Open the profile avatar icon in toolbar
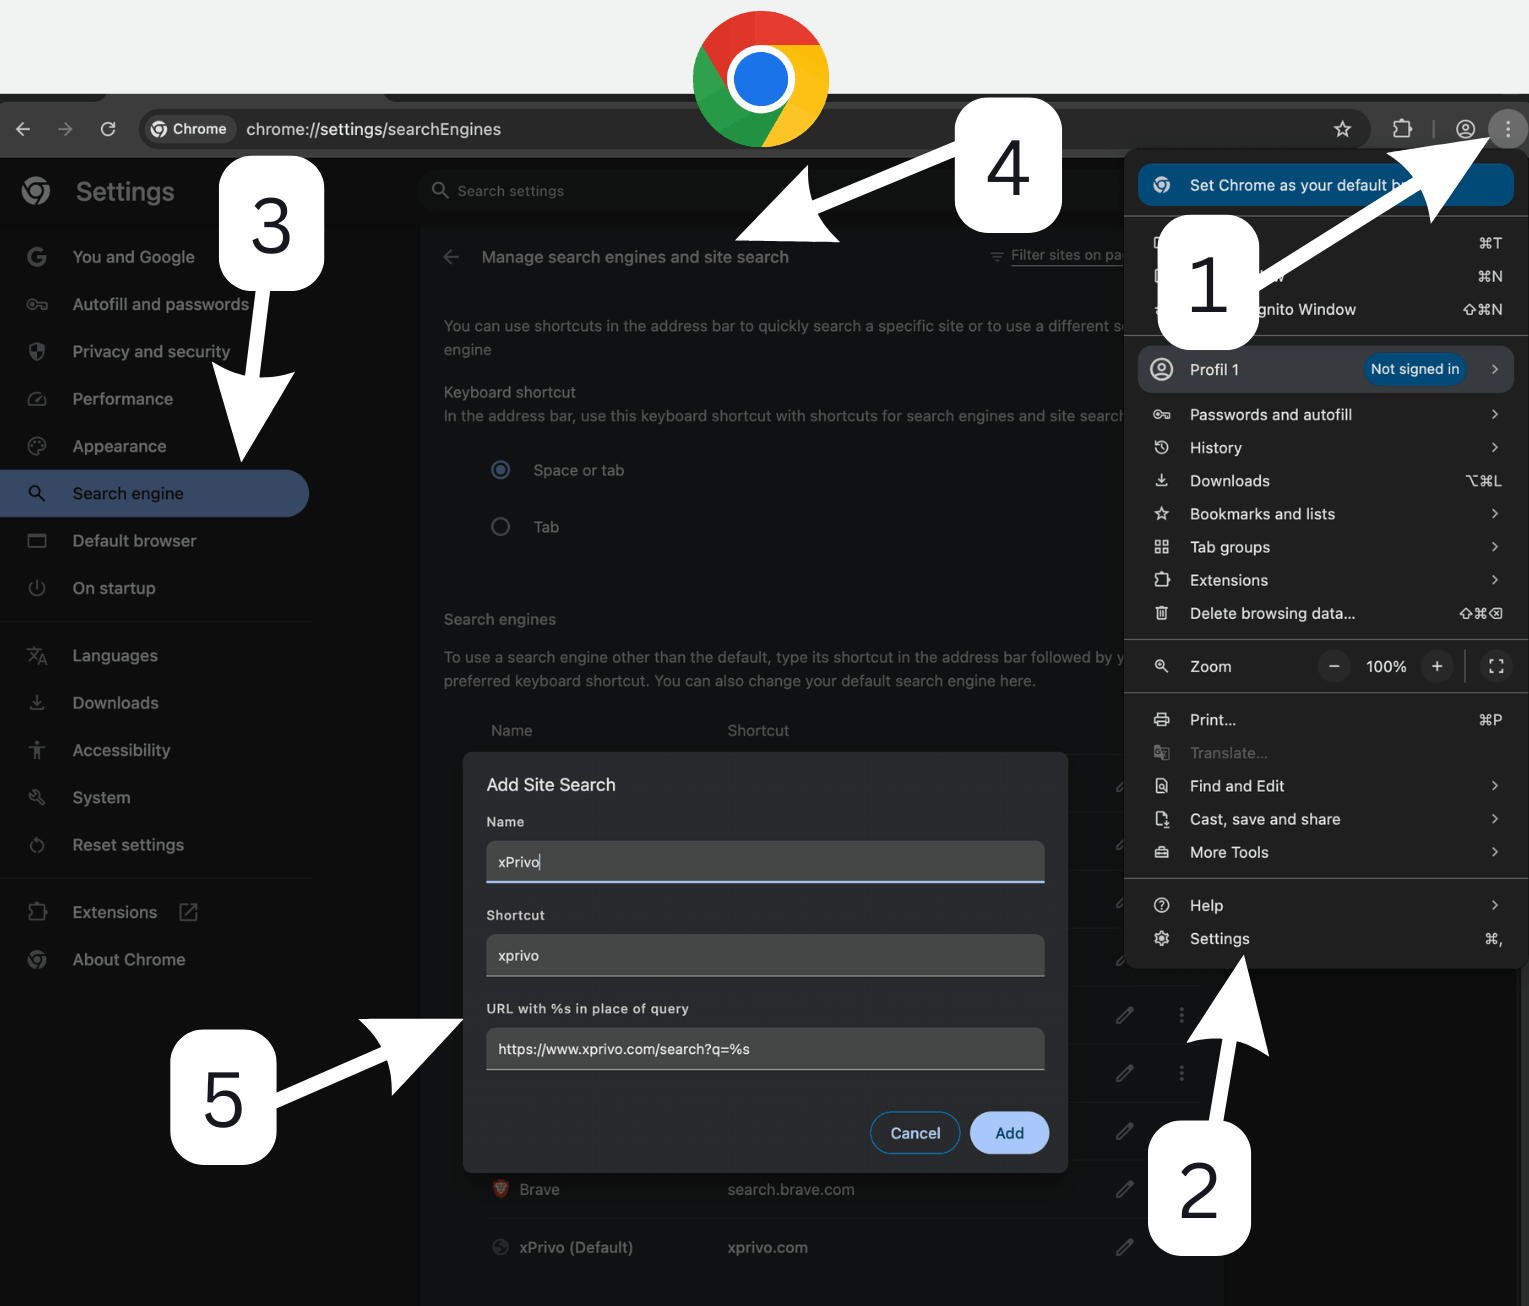Viewport: 1529px width, 1306px height. tap(1465, 129)
